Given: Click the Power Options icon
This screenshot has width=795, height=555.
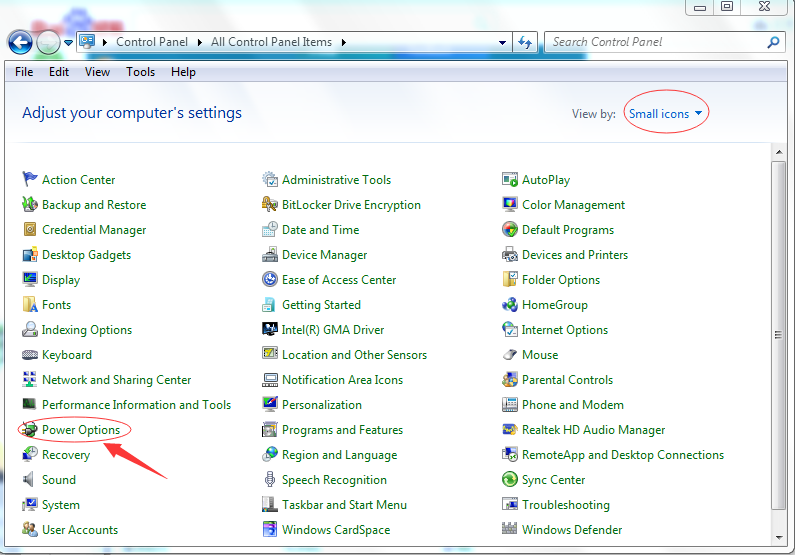Looking at the screenshot, I should (30, 429).
